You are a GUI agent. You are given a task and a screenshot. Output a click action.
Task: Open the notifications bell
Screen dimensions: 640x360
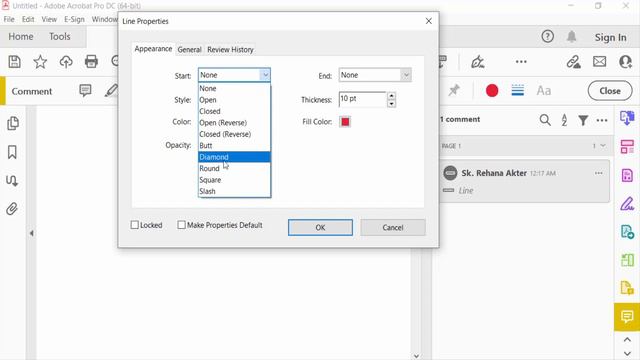coord(571,36)
